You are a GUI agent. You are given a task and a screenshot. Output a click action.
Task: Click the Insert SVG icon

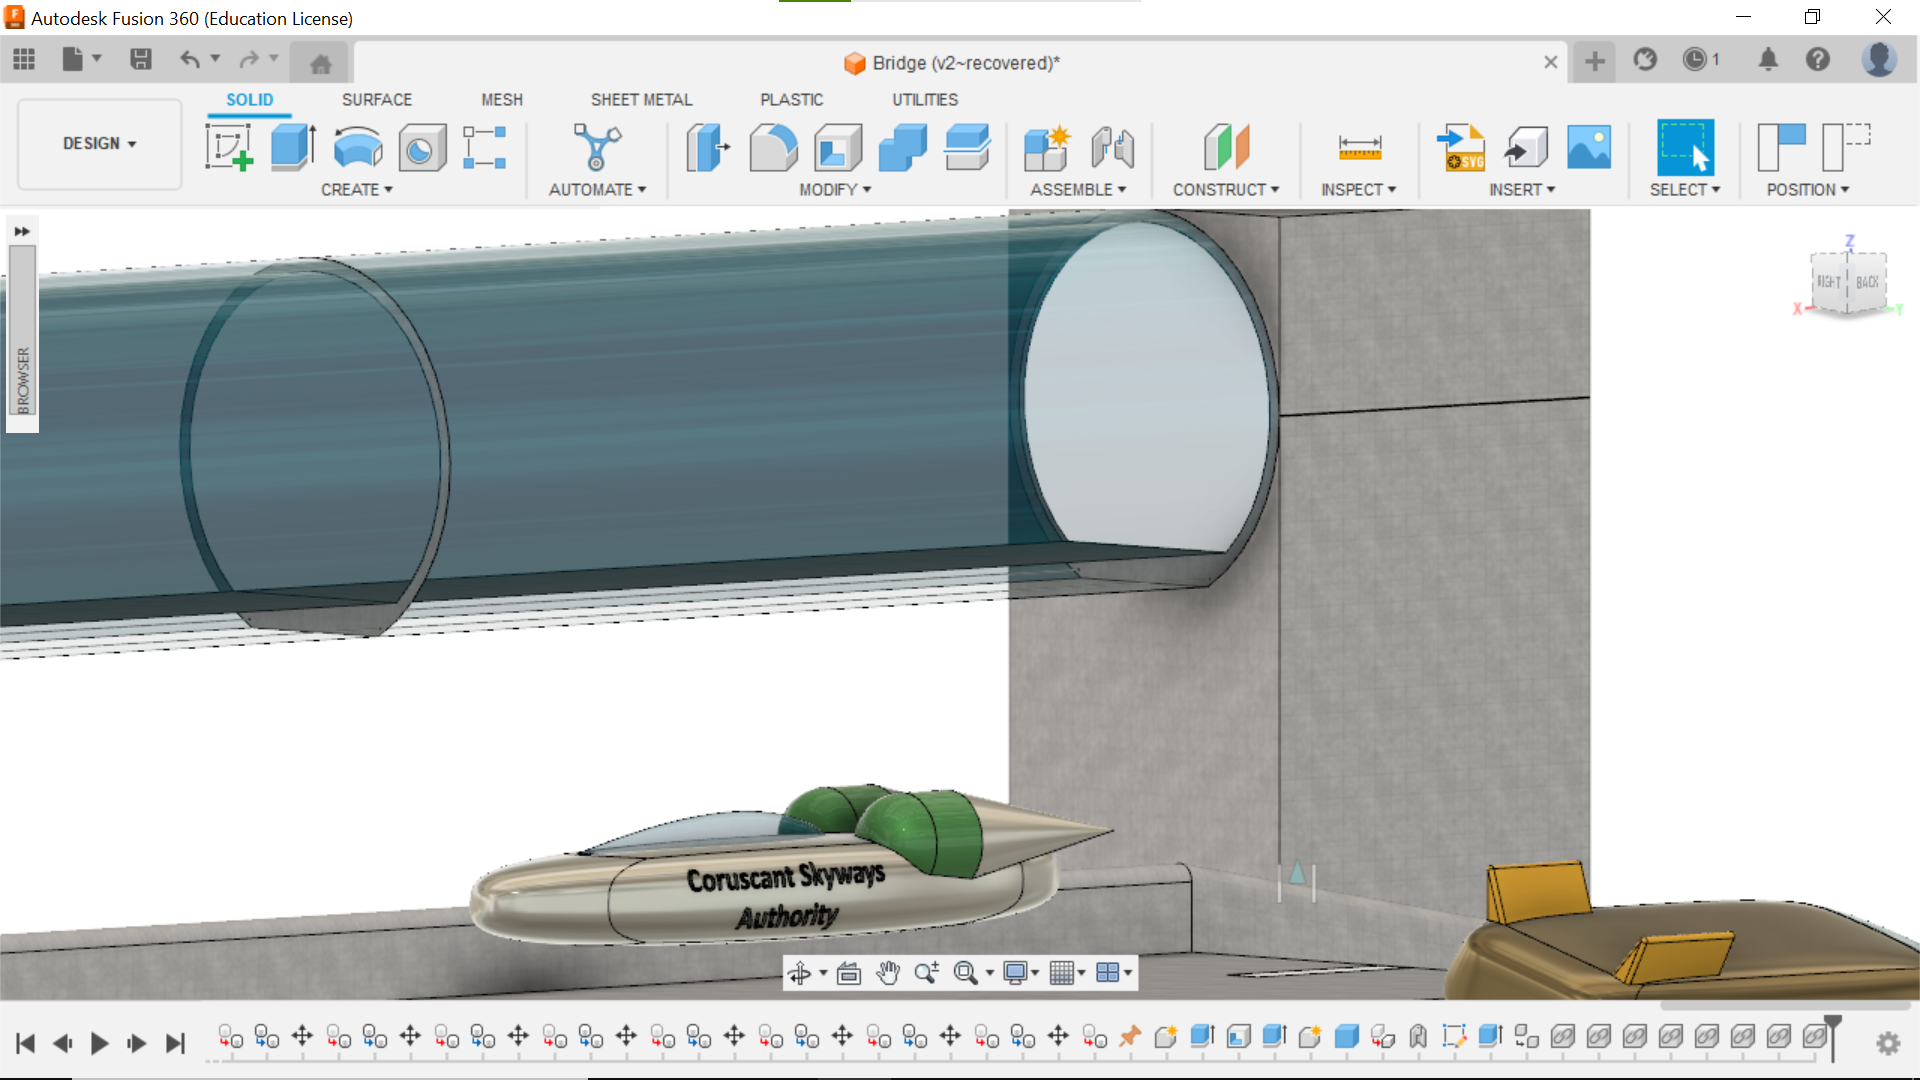click(x=1460, y=147)
